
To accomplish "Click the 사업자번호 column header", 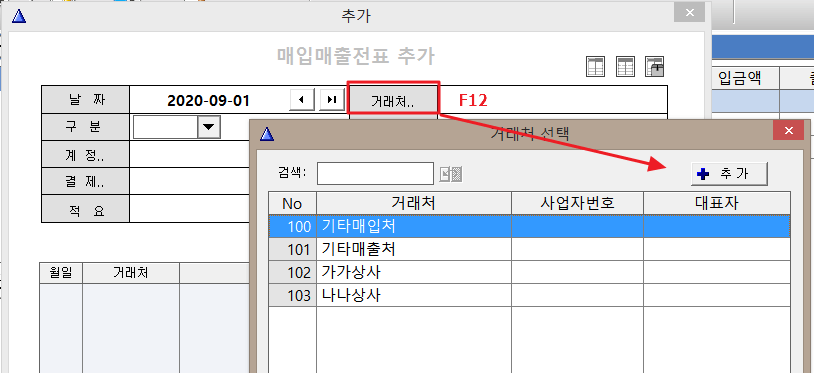I will pyautogui.click(x=577, y=203).
